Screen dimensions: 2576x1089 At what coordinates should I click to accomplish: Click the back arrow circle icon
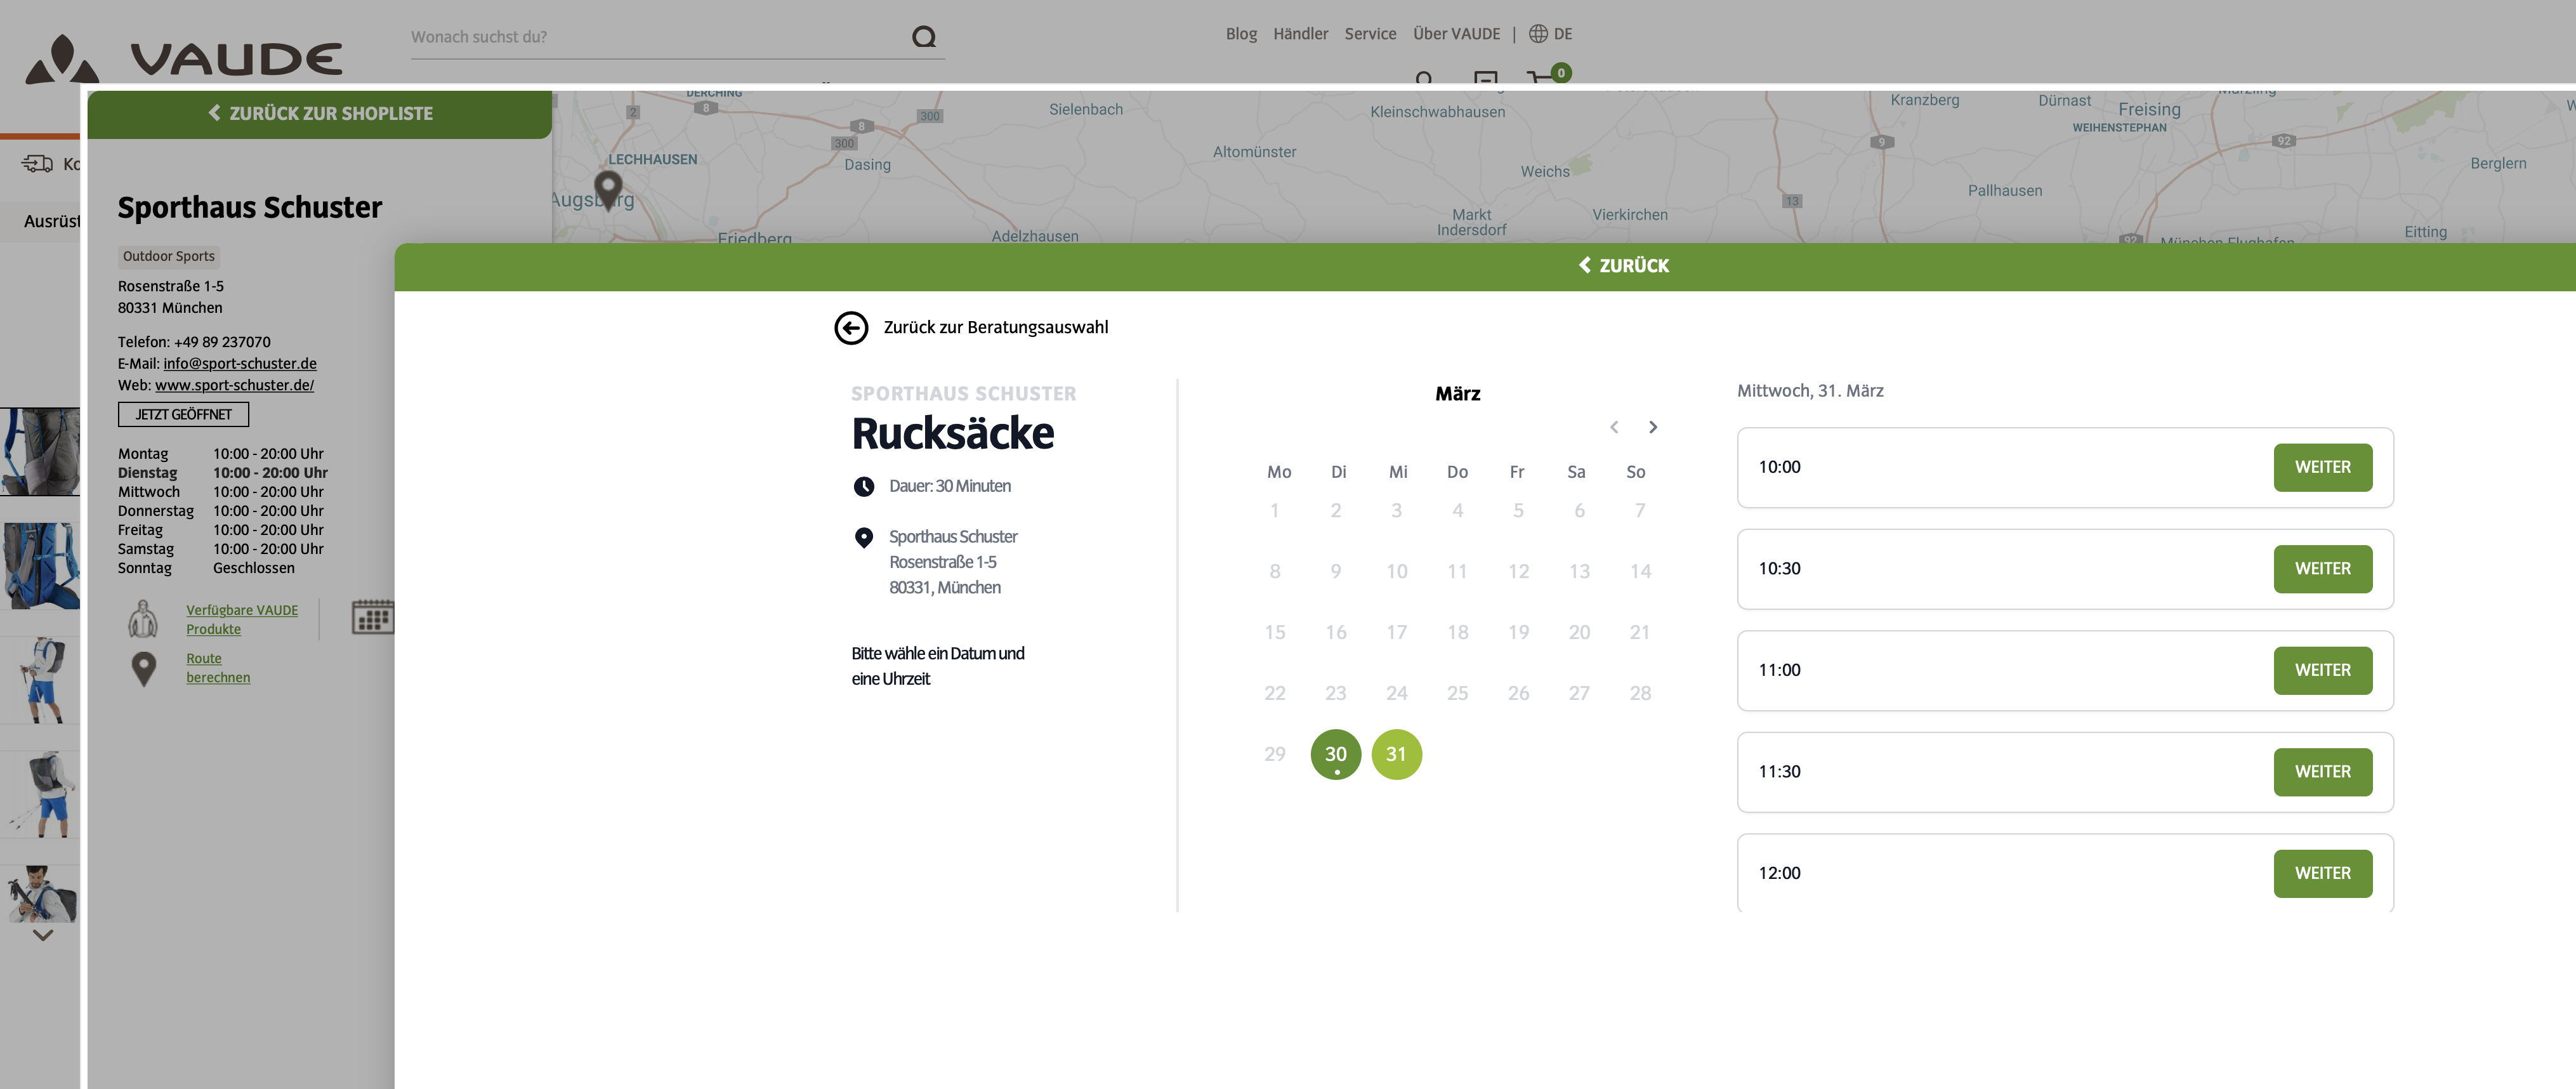pyautogui.click(x=851, y=327)
